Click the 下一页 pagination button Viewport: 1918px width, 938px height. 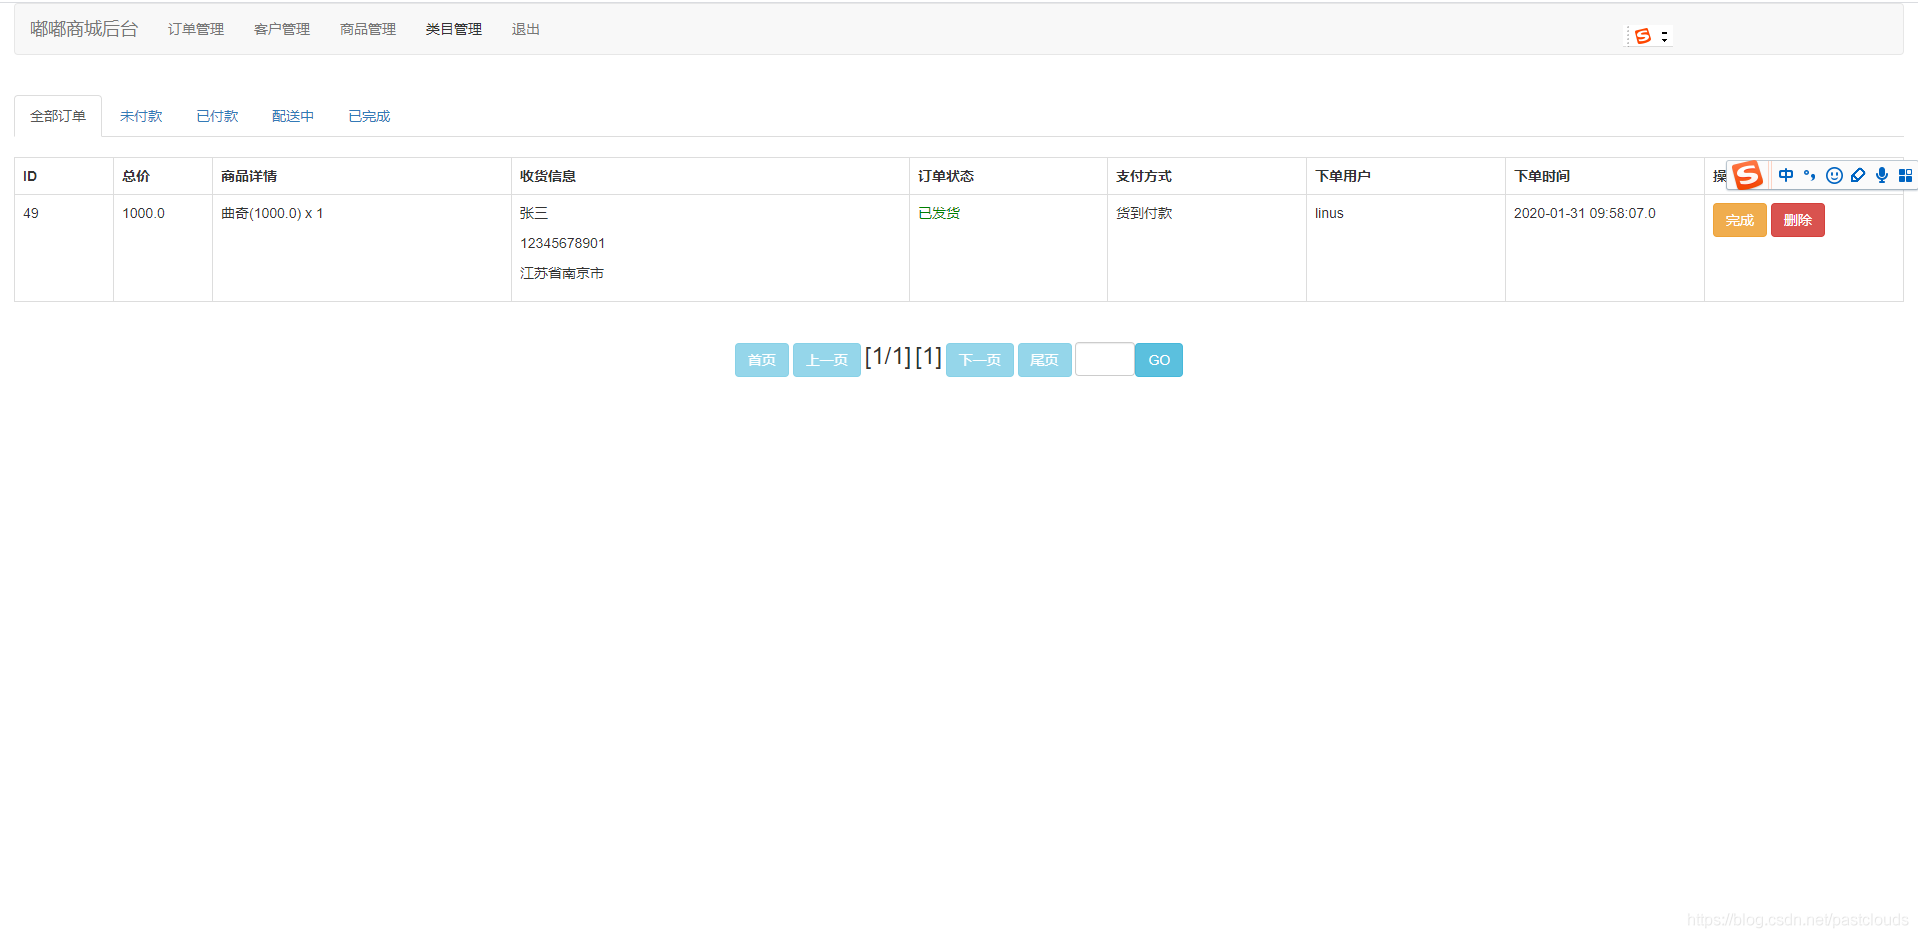point(980,360)
